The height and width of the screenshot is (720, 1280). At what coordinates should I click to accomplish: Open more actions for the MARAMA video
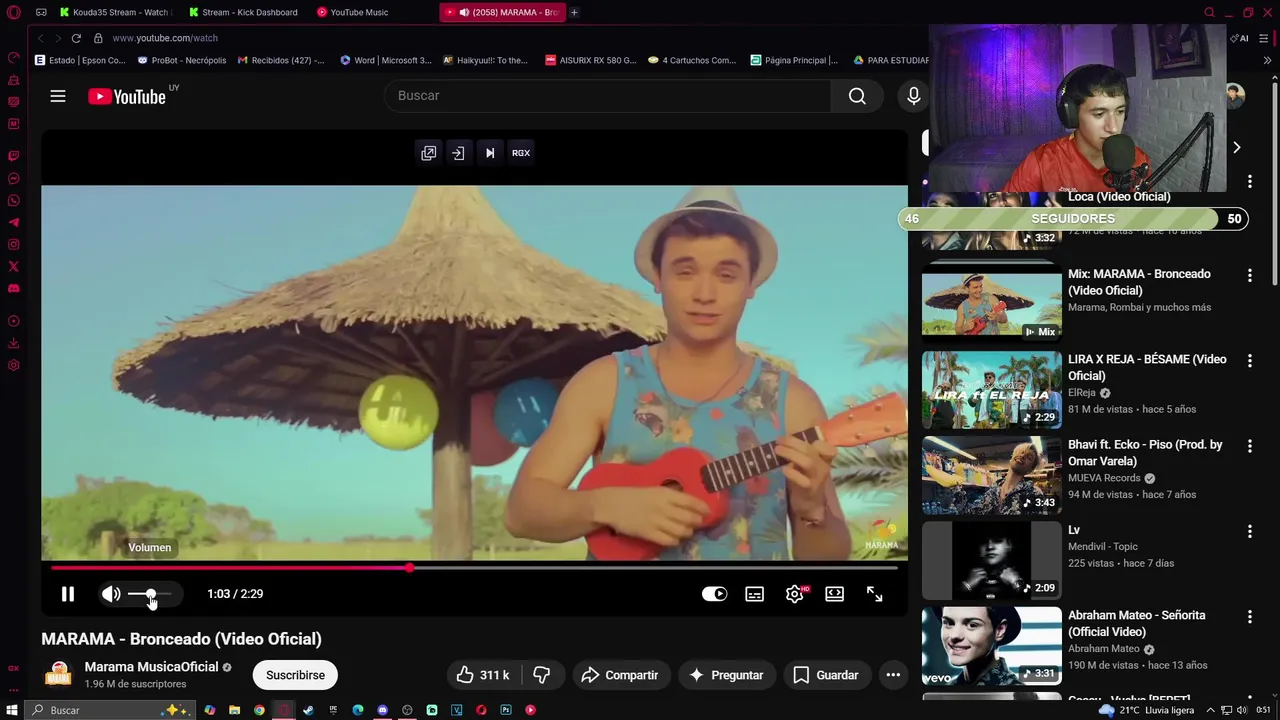point(893,675)
